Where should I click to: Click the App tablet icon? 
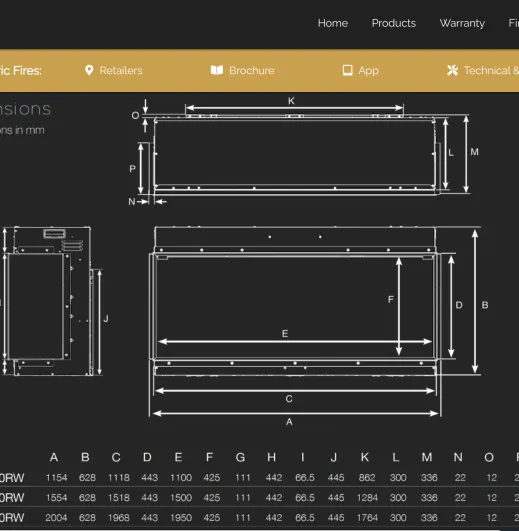[347, 70]
